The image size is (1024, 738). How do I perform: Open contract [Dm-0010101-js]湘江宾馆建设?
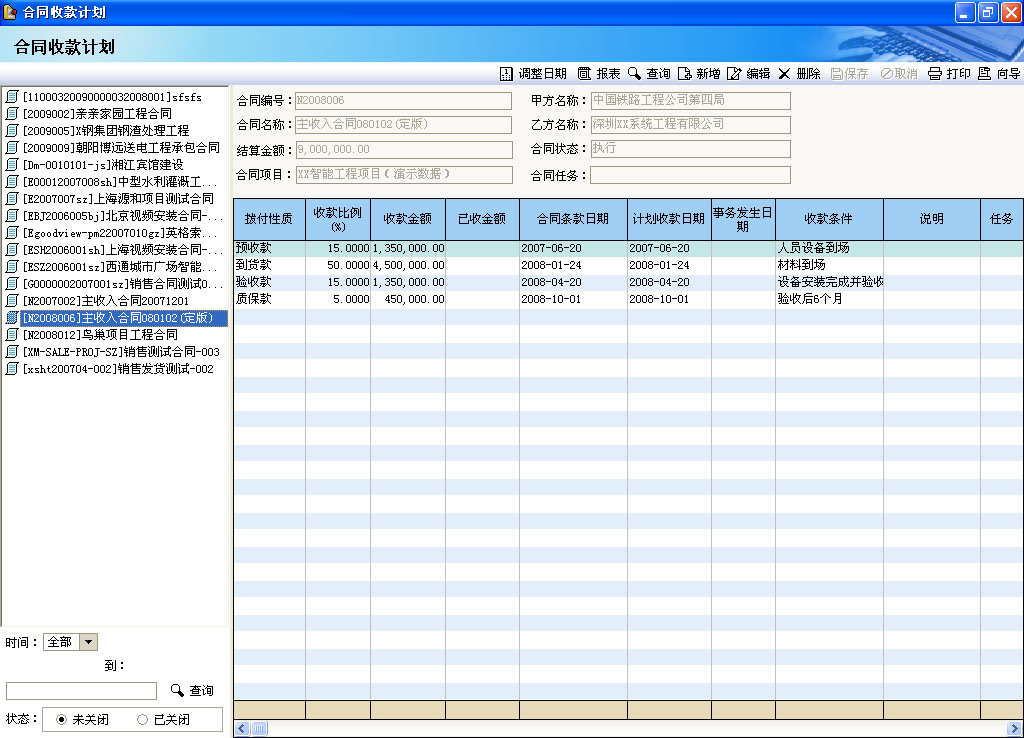(x=103, y=165)
